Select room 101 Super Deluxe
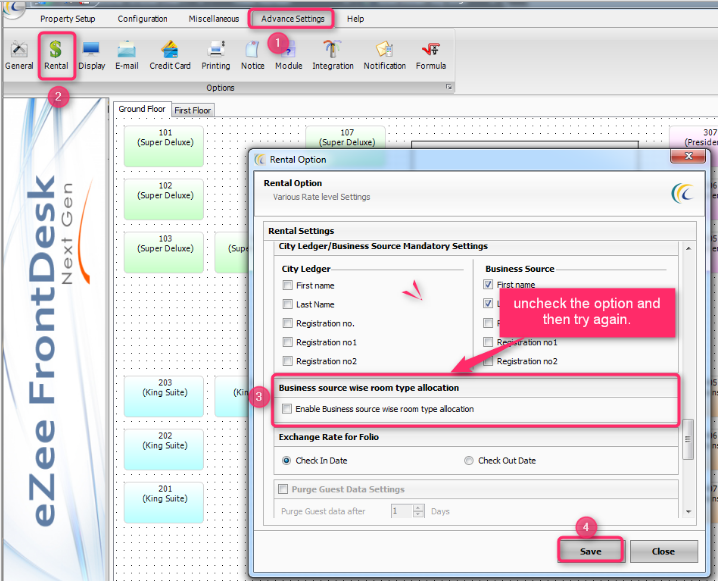718x584 pixels. click(164, 146)
